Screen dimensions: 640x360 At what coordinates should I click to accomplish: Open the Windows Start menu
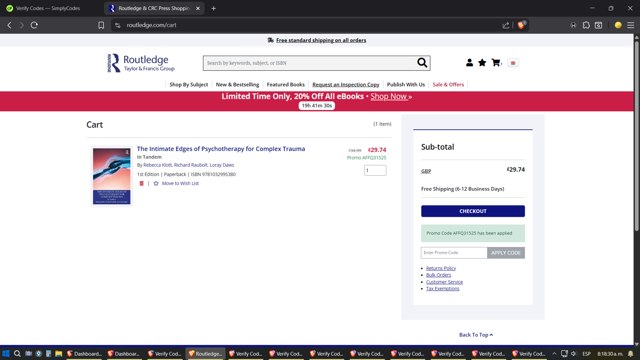[x=6, y=353]
